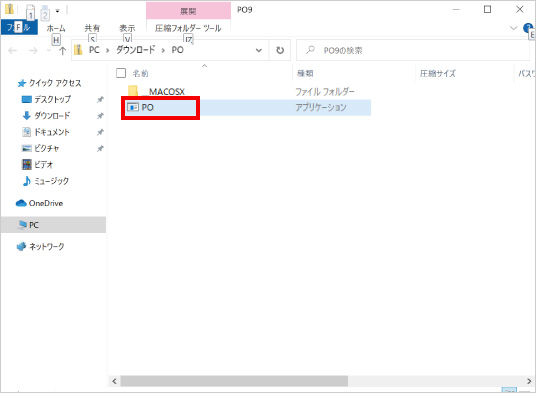
Task: Click the forward navigation arrow
Action: (x=33, y=51)
